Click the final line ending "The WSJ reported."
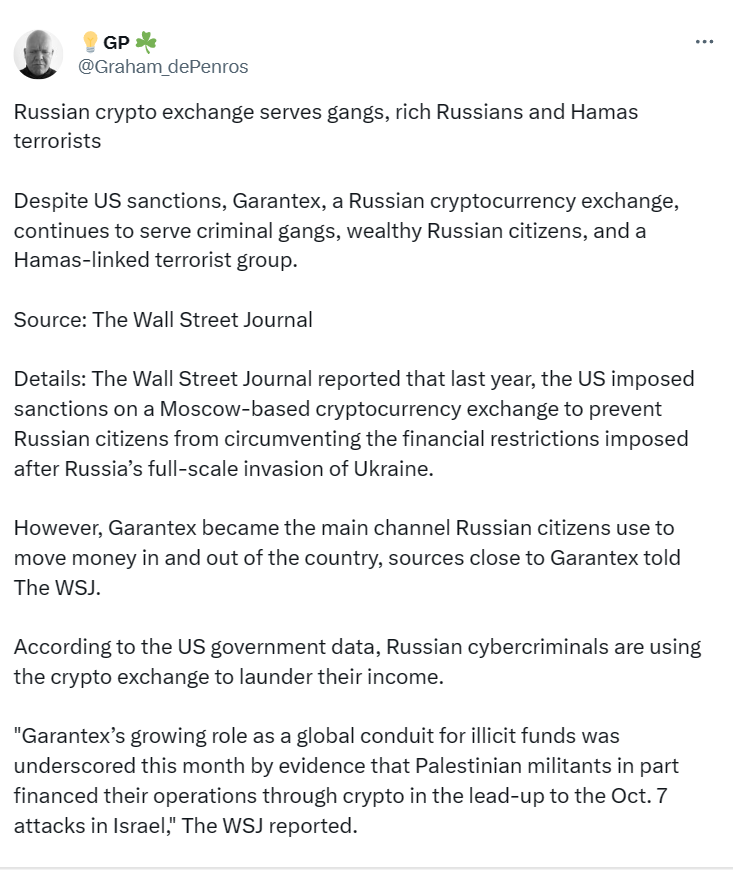 click(x=185, y=826)
